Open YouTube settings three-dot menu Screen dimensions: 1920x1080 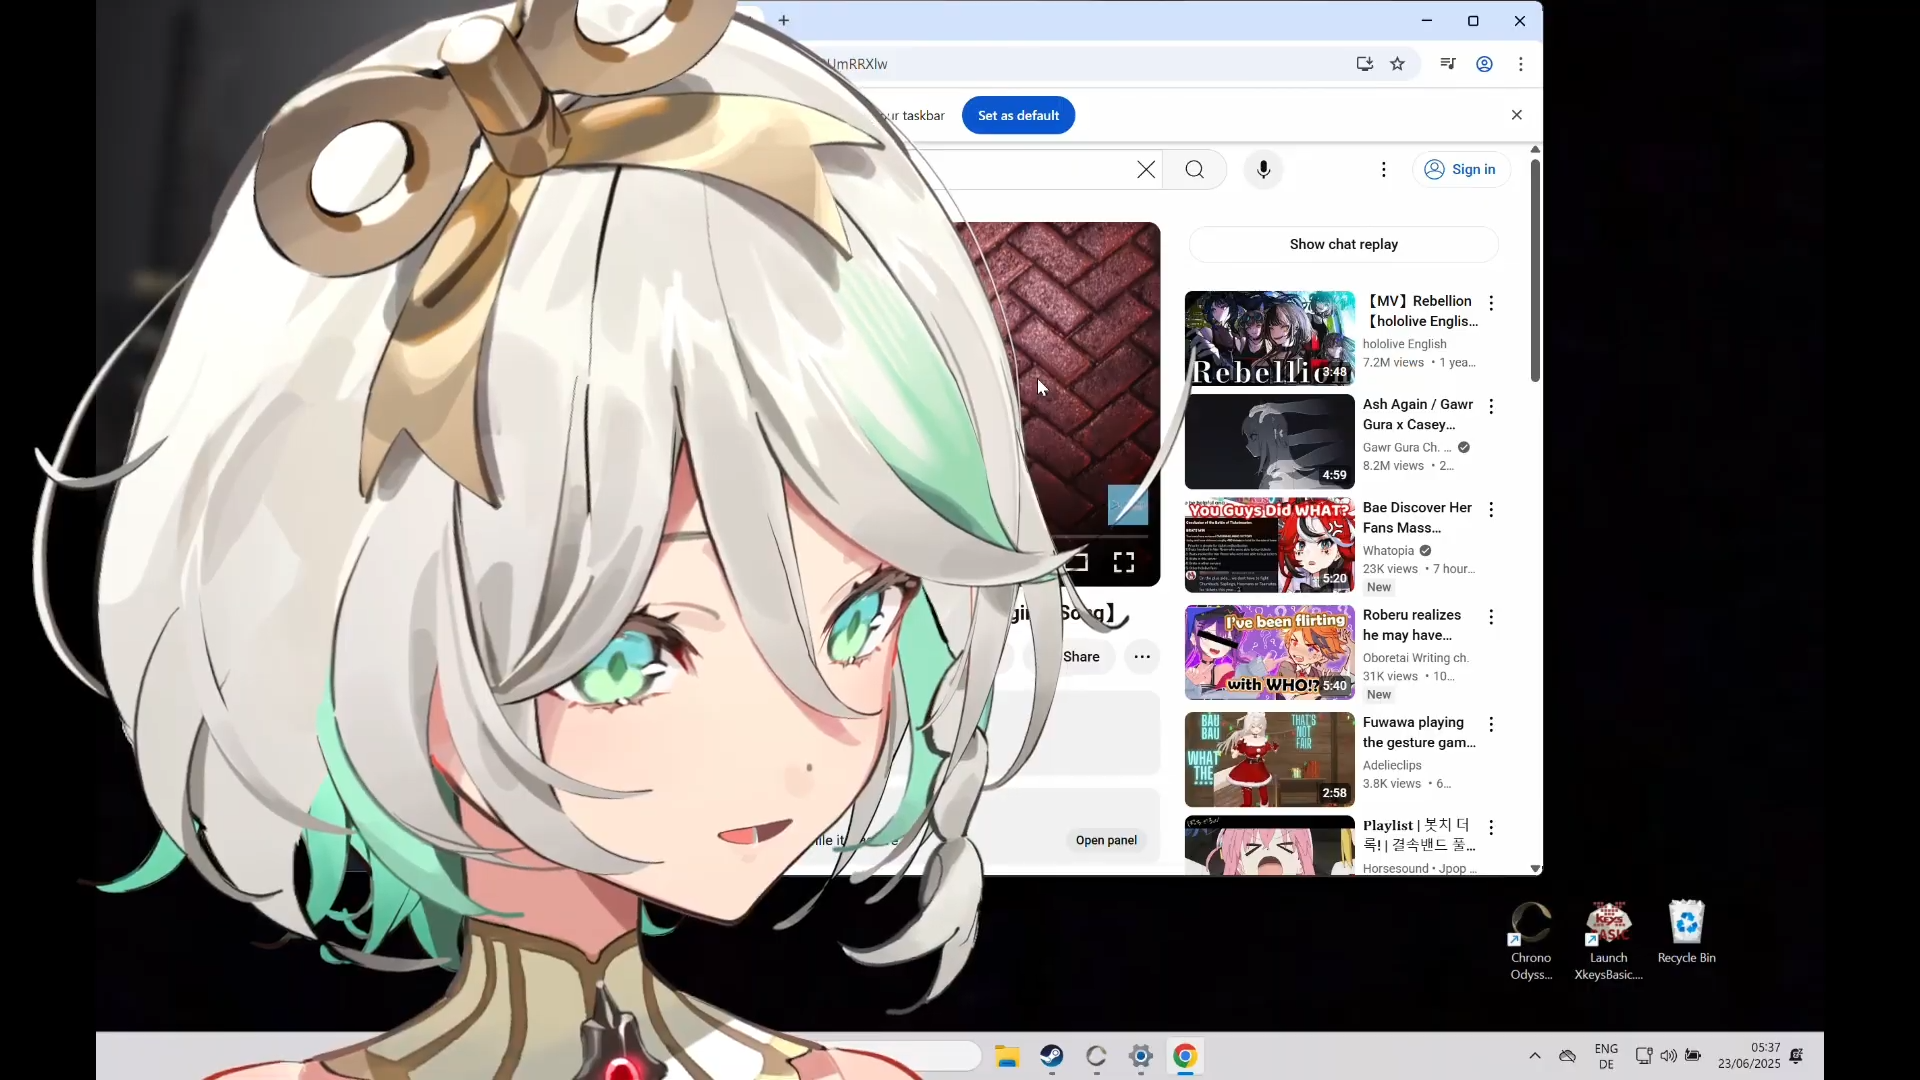coord(1383,170)
